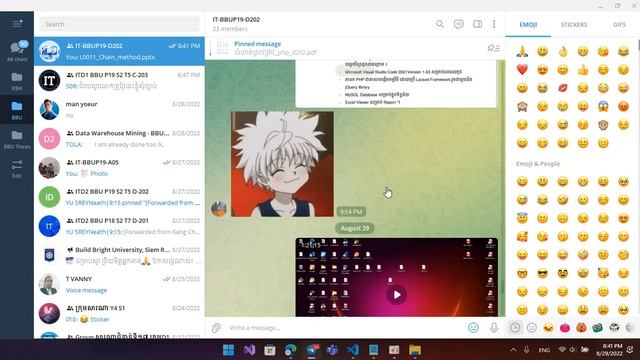Toggle the emoji panel smiley button
The width and height of the screenshot is (640, 360).
(x=473, y=327)
